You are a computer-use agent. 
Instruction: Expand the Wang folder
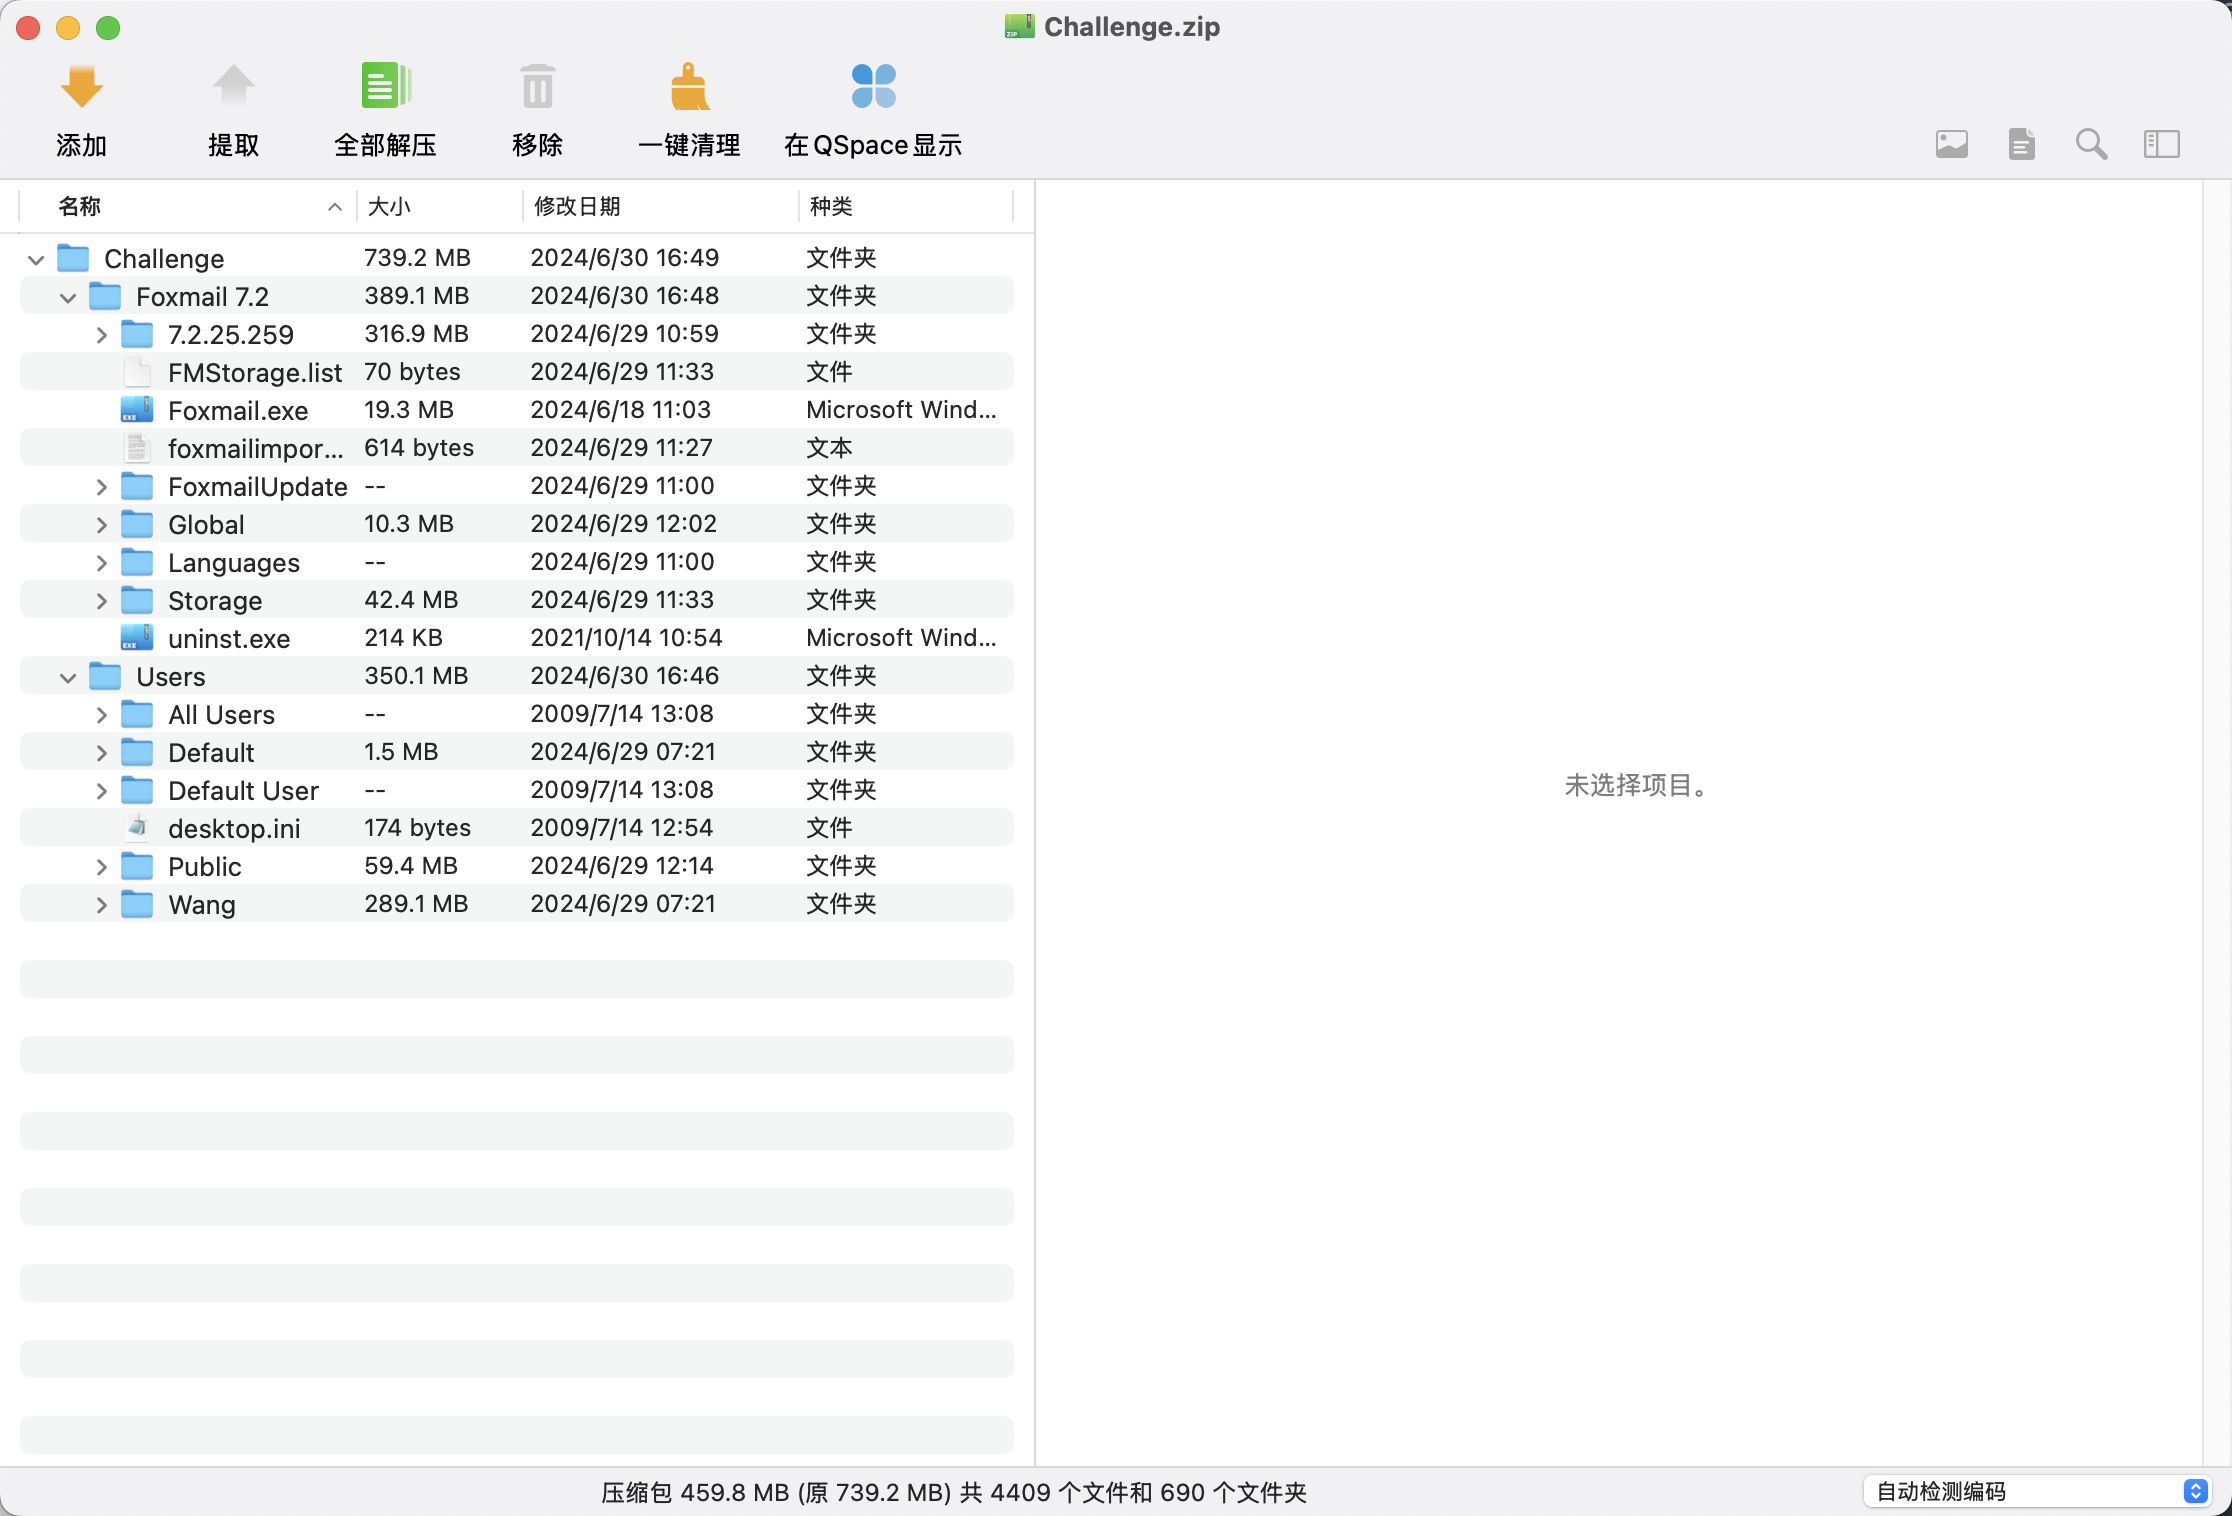tap(101, 905)
